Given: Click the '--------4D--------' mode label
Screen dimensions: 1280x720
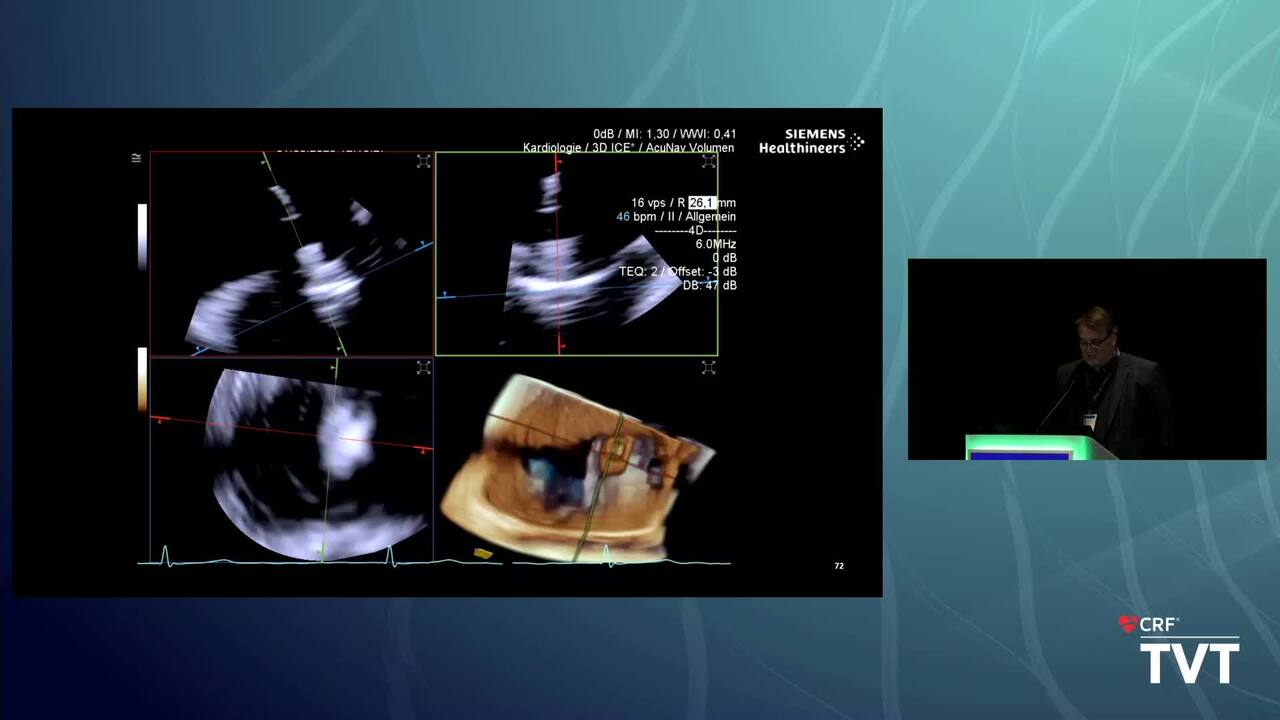Looking at the screenshot, I should click(696, 230).
